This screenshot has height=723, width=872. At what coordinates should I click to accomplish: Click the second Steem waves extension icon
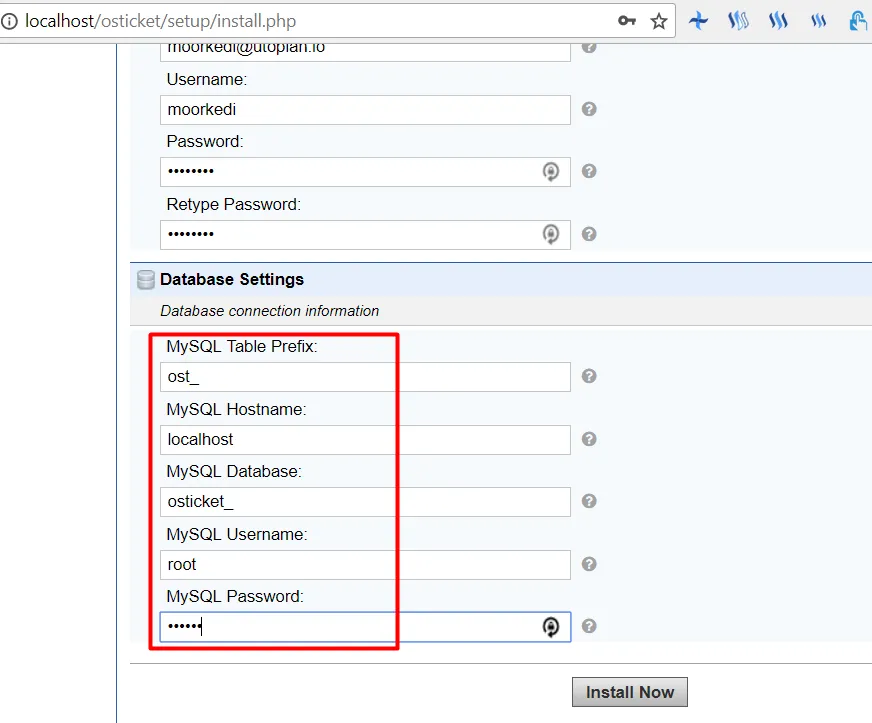click(778, 21)
